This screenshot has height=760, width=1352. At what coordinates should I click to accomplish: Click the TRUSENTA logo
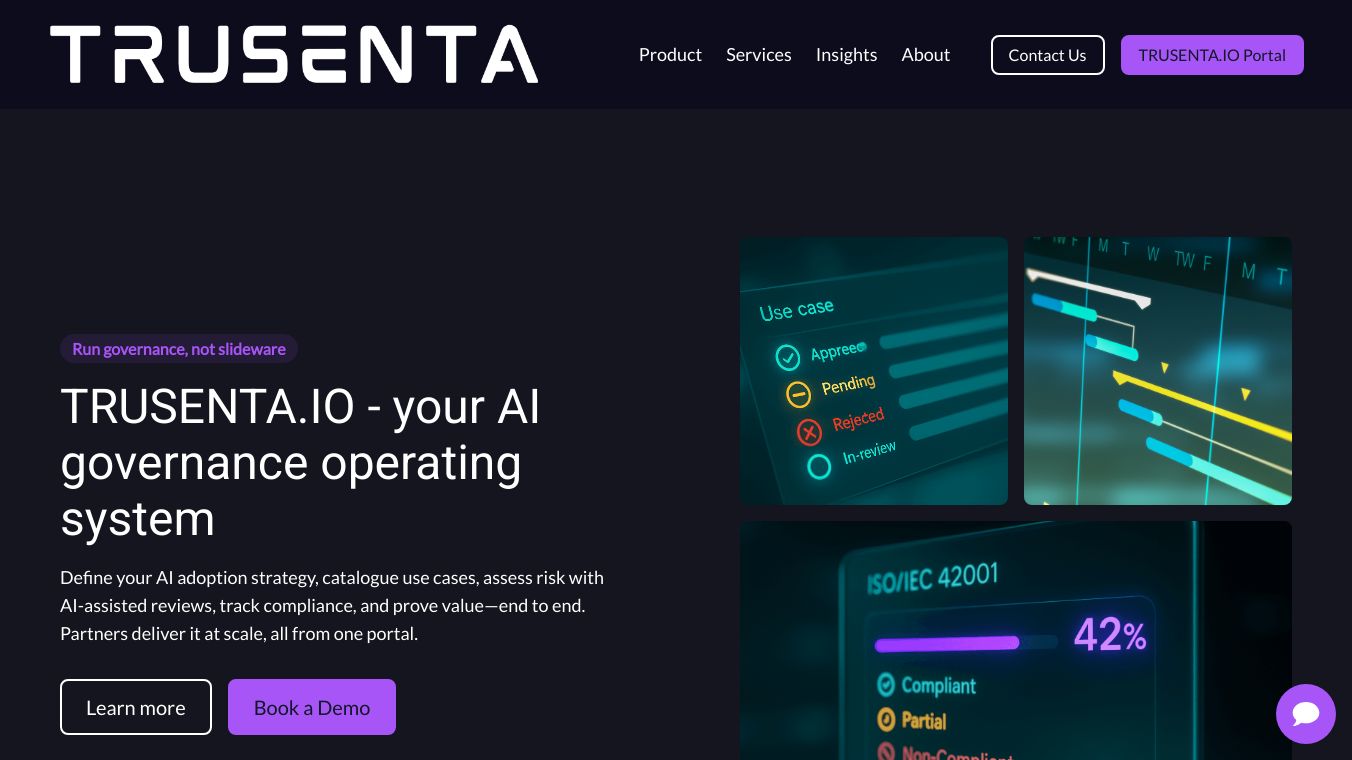(294, 54)
